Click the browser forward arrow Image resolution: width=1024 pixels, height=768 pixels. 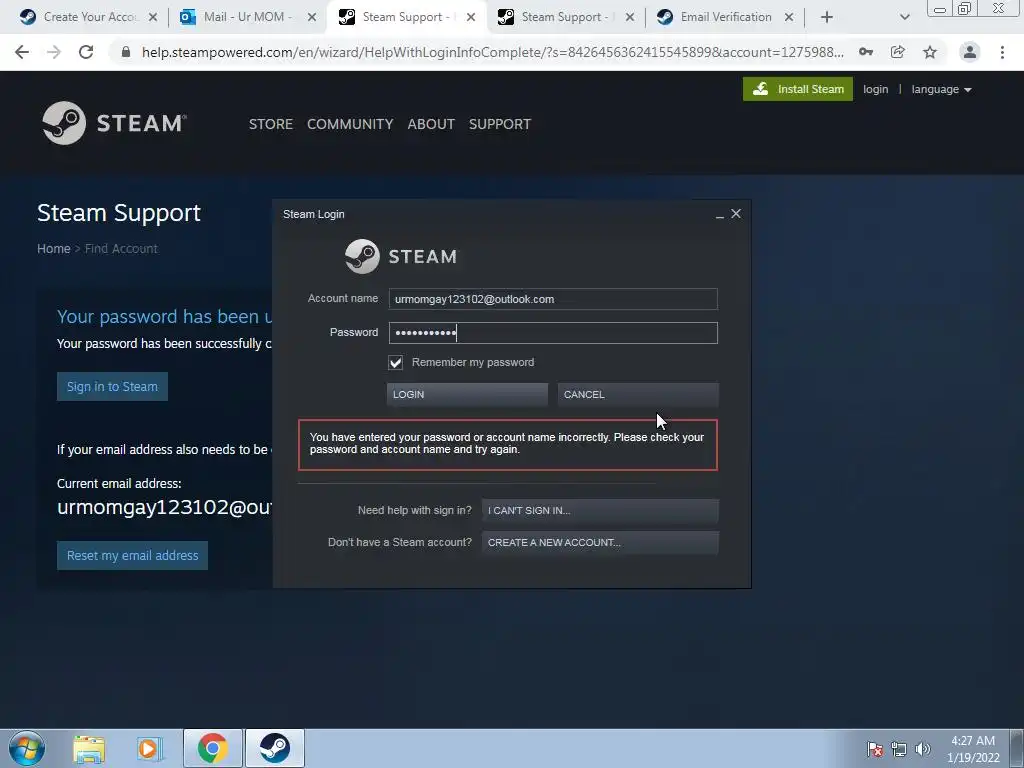[54, 52]
